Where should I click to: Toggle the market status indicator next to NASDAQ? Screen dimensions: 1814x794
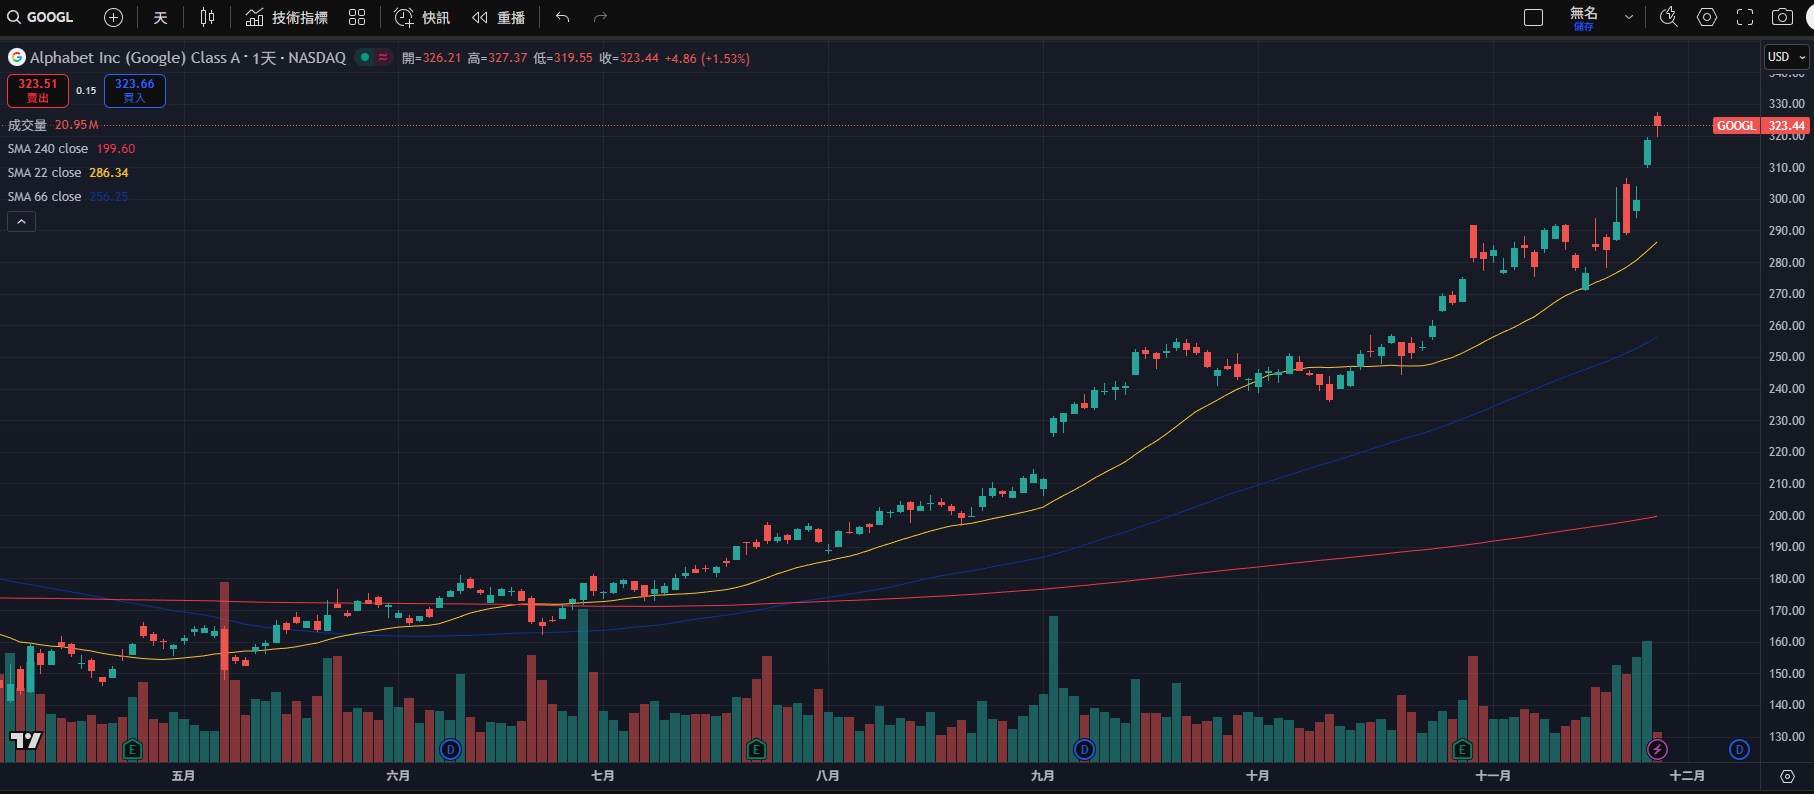click(365, 57)
